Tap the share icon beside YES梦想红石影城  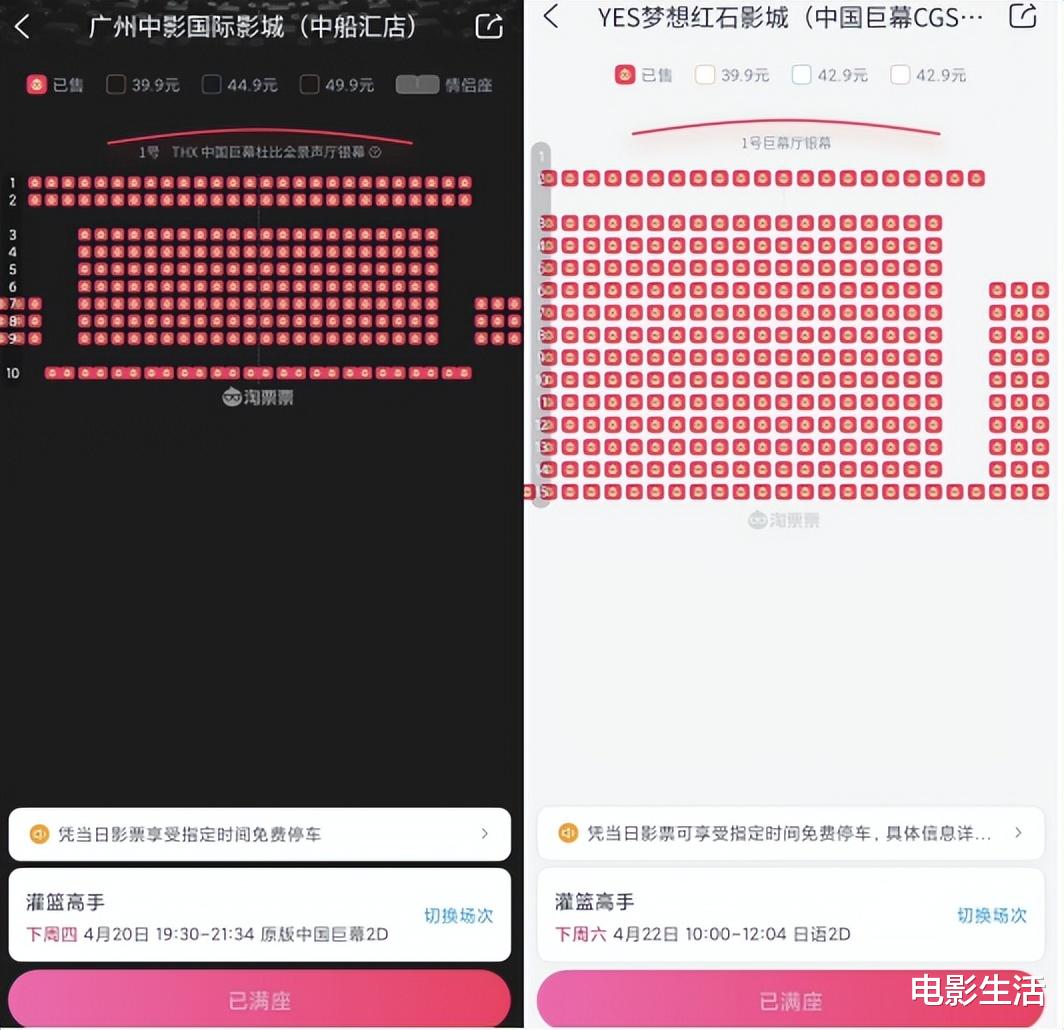point(1023,16)
